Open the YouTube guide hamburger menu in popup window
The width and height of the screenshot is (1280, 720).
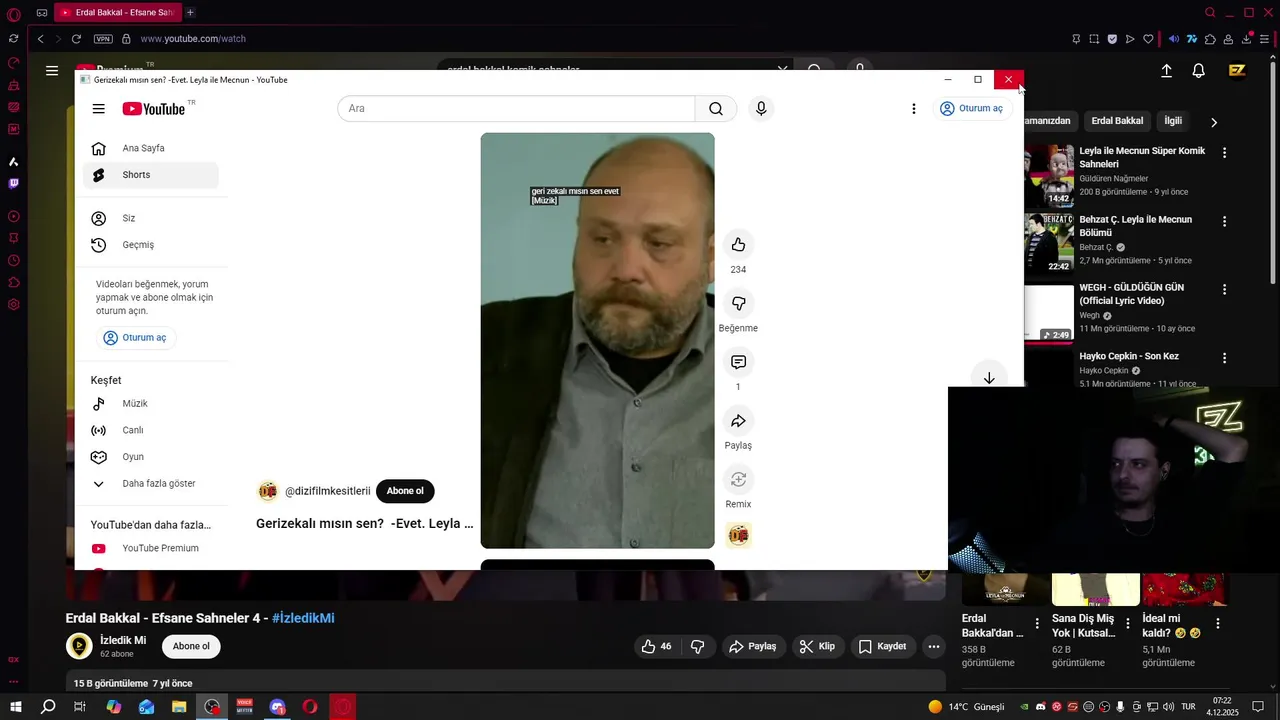pyautogui.click(x=98, y=109)
